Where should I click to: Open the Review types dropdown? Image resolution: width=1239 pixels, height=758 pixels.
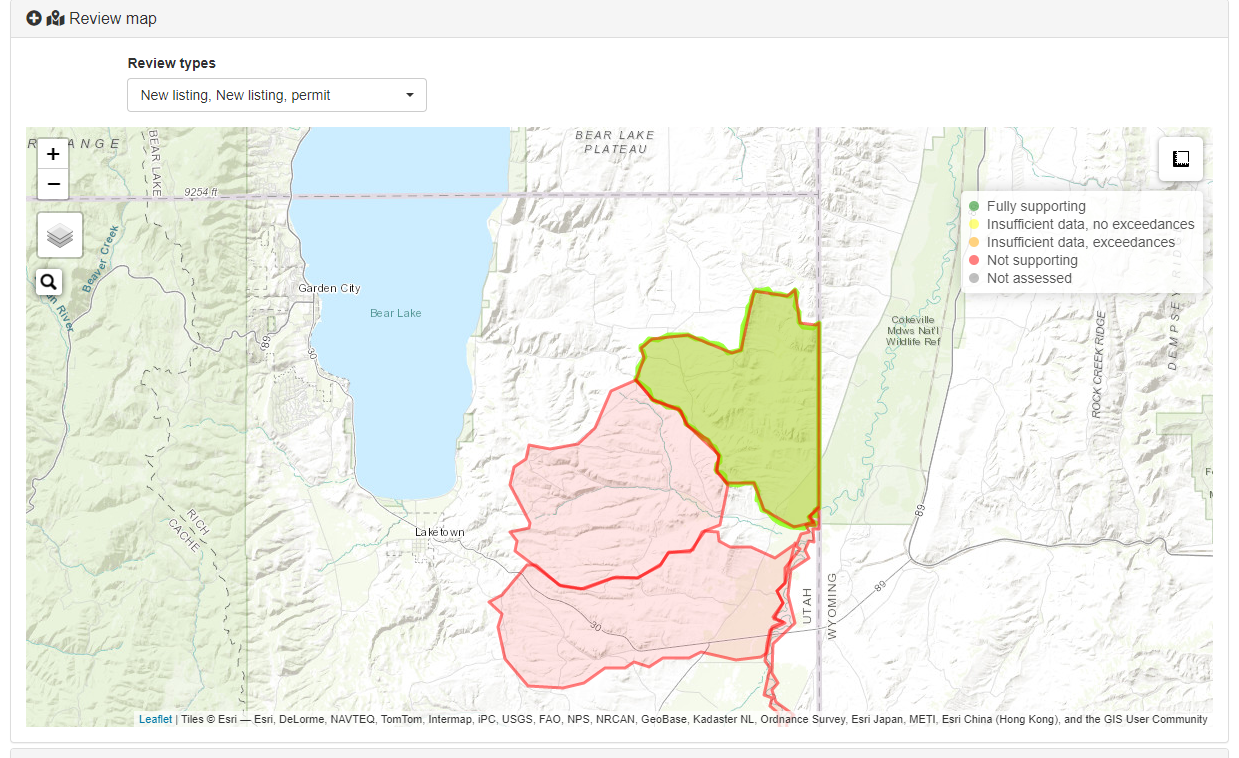pos(277,95)
